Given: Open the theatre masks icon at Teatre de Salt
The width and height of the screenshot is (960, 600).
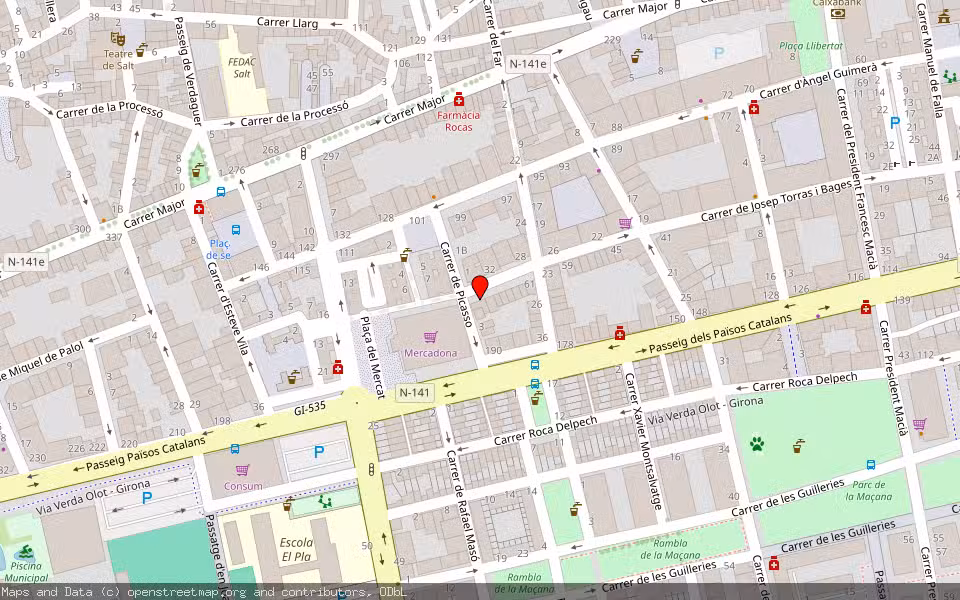Looking at the screenshot, I should coord(118,39).
